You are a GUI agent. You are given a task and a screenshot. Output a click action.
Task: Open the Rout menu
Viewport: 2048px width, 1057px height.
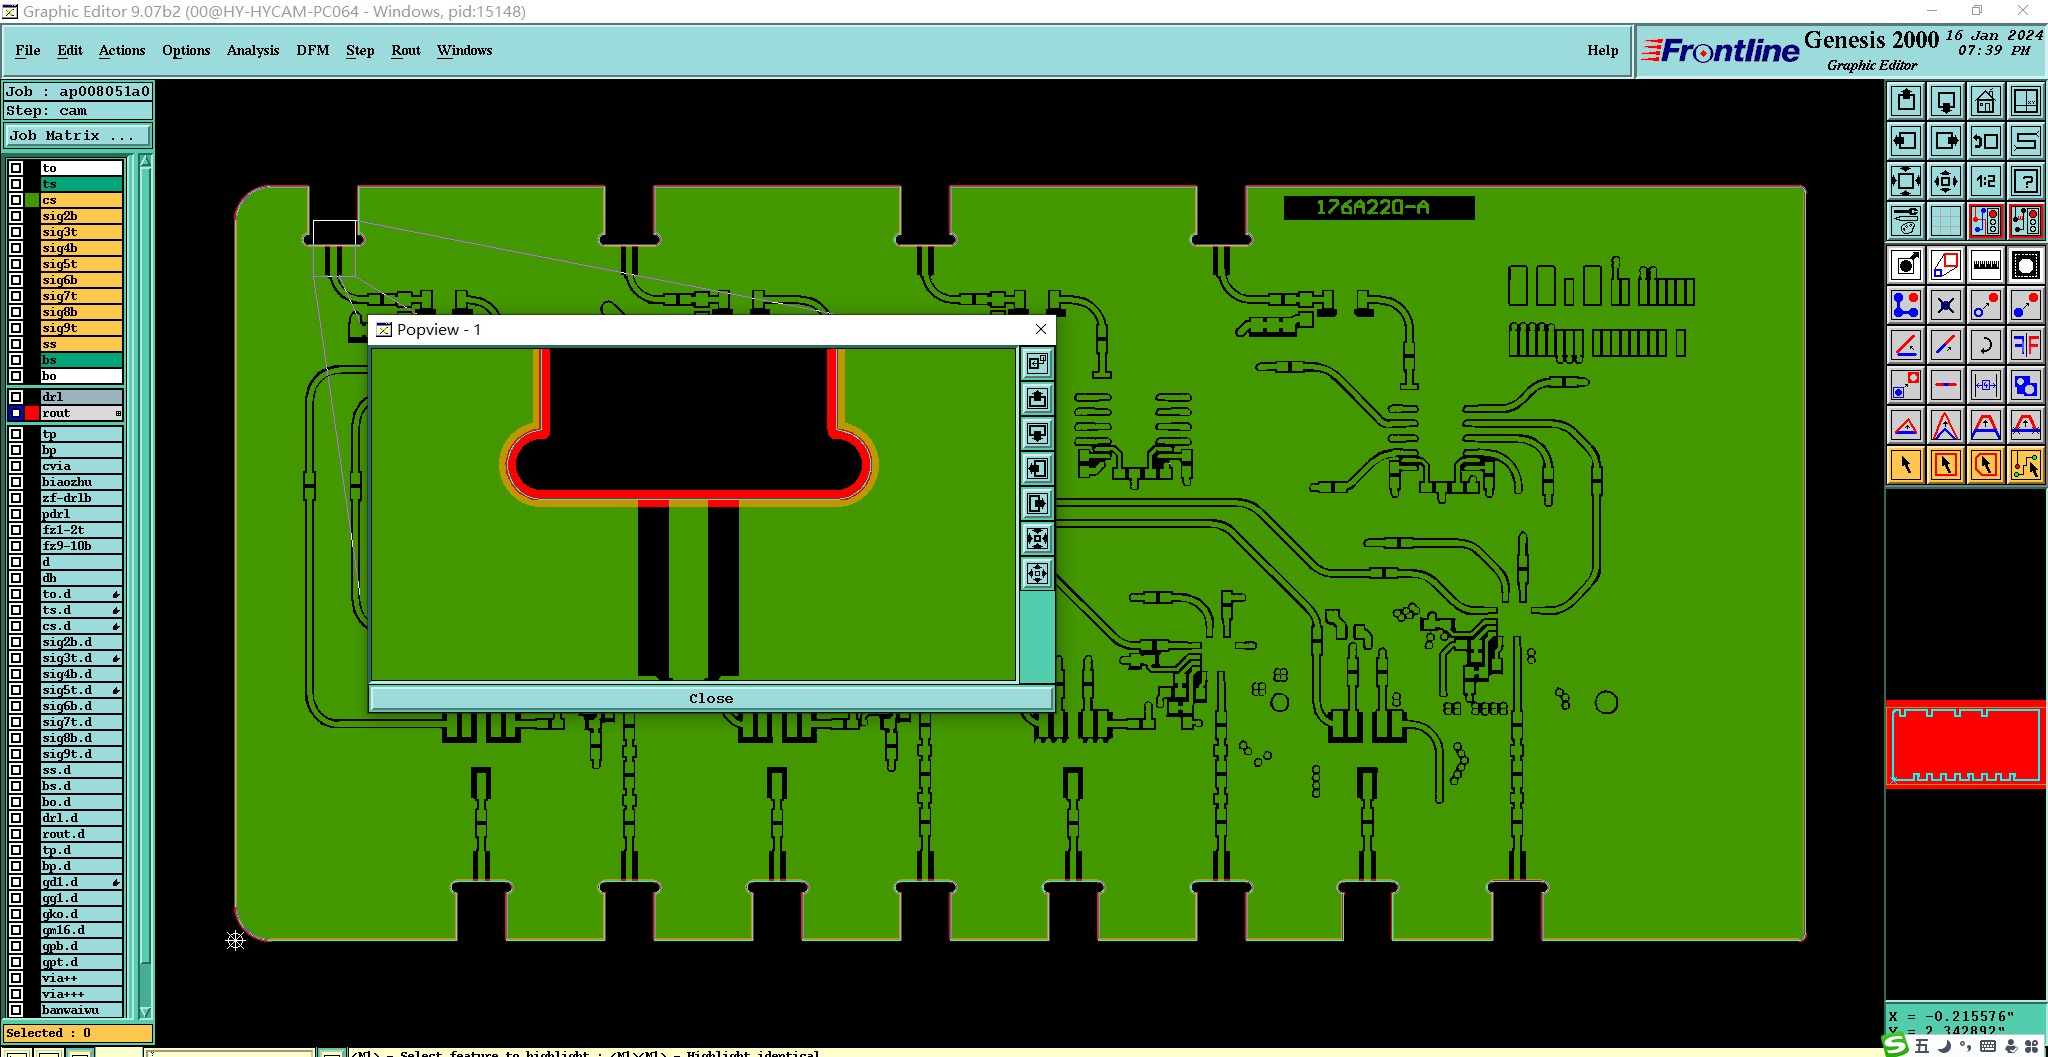point(406,50)
